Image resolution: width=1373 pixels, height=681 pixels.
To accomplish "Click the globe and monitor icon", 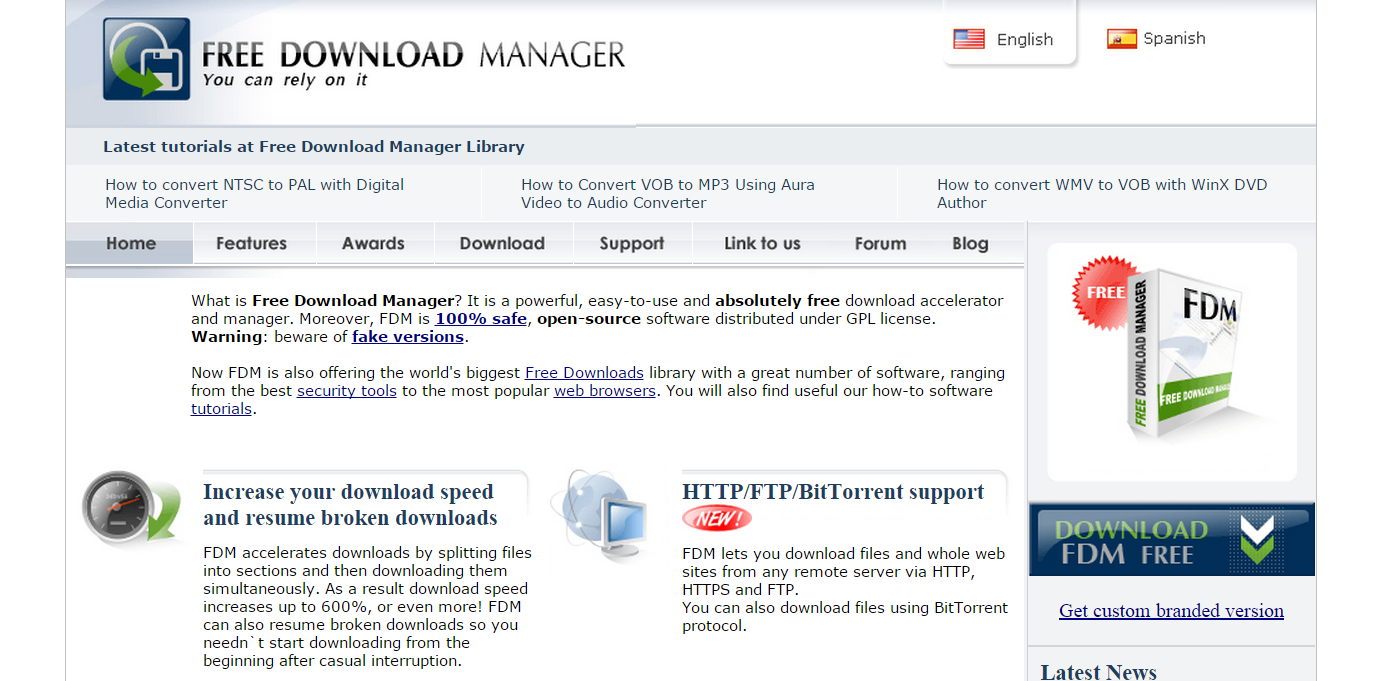I will point(601,515).
